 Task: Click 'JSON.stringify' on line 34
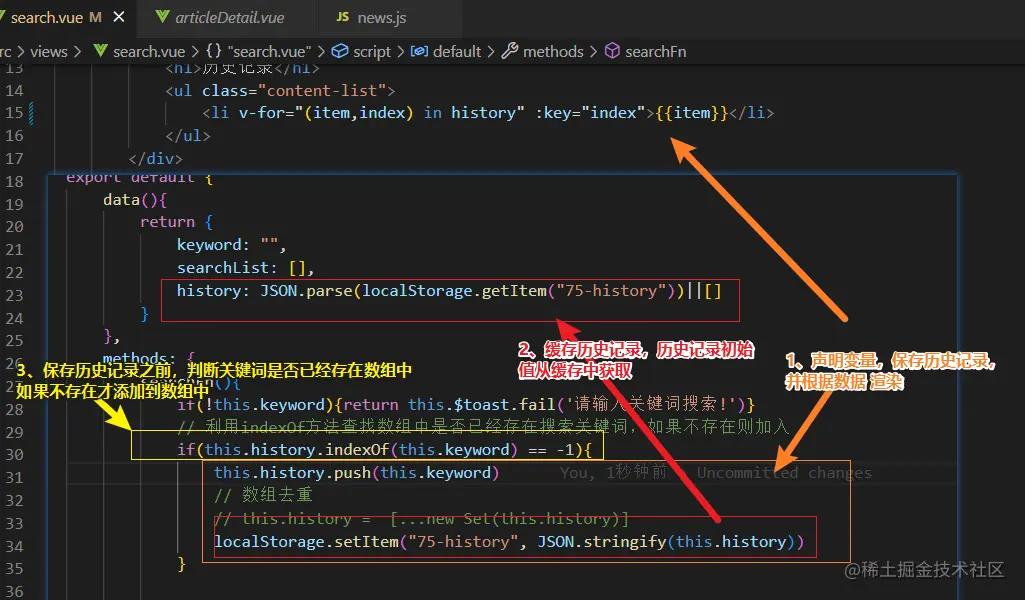[x=601, y=542]
